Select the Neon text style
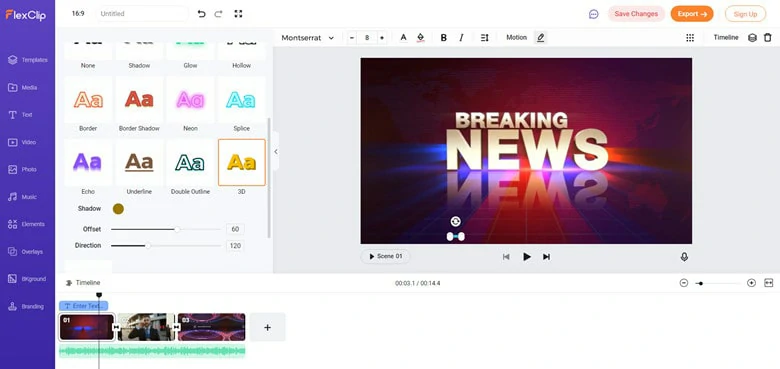Image resolution: width=780 pixels, height=369 pixels. click(191, 105)
